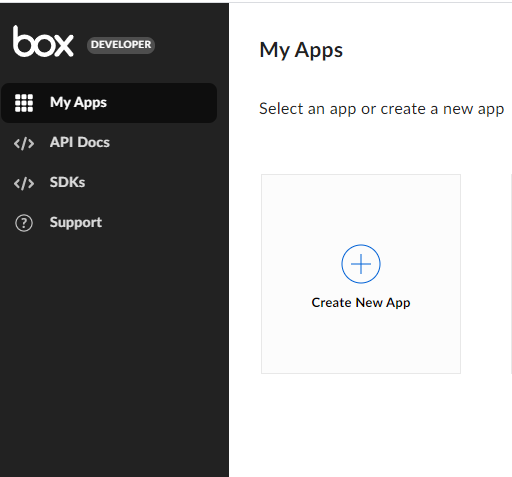Open the API Docs sidebar entry
The image size is (512, 477).
click(80, 142)
